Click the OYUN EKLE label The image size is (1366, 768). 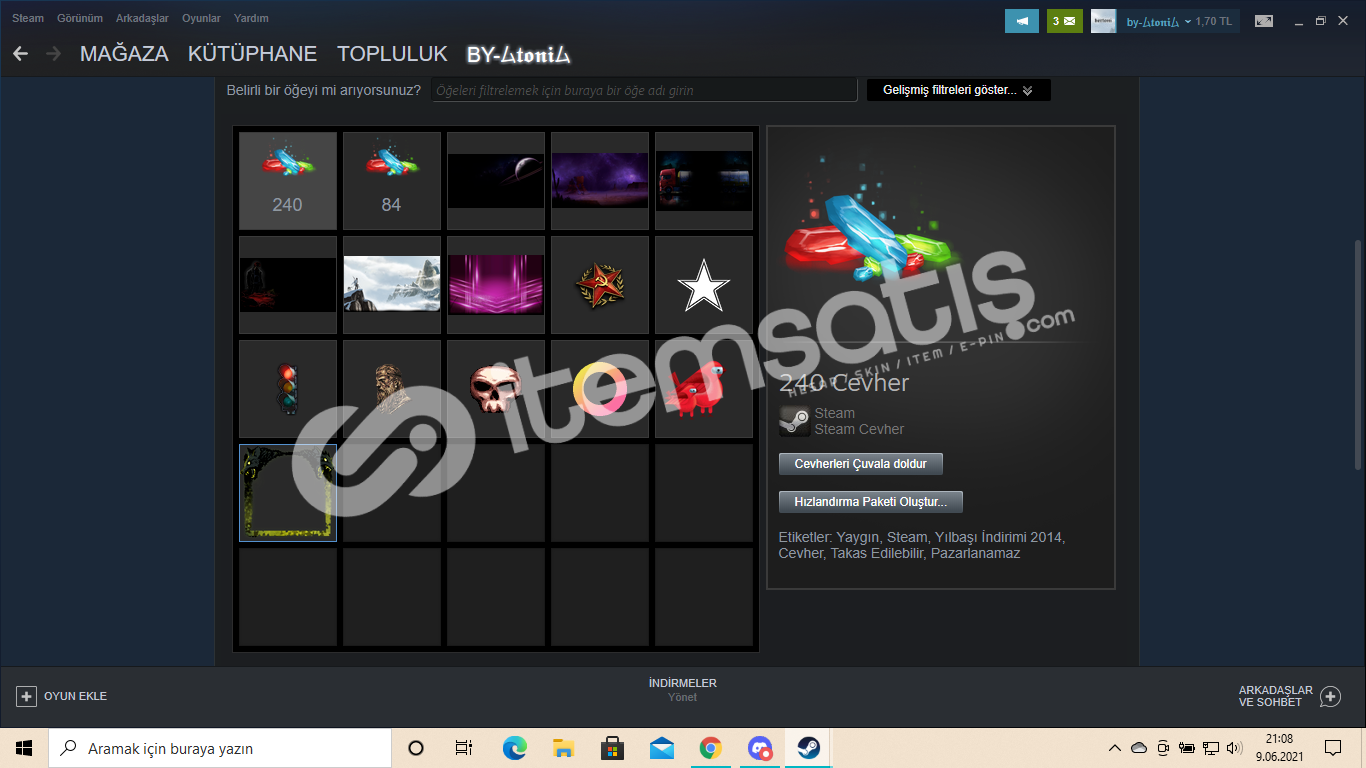(x=75, y=696)
